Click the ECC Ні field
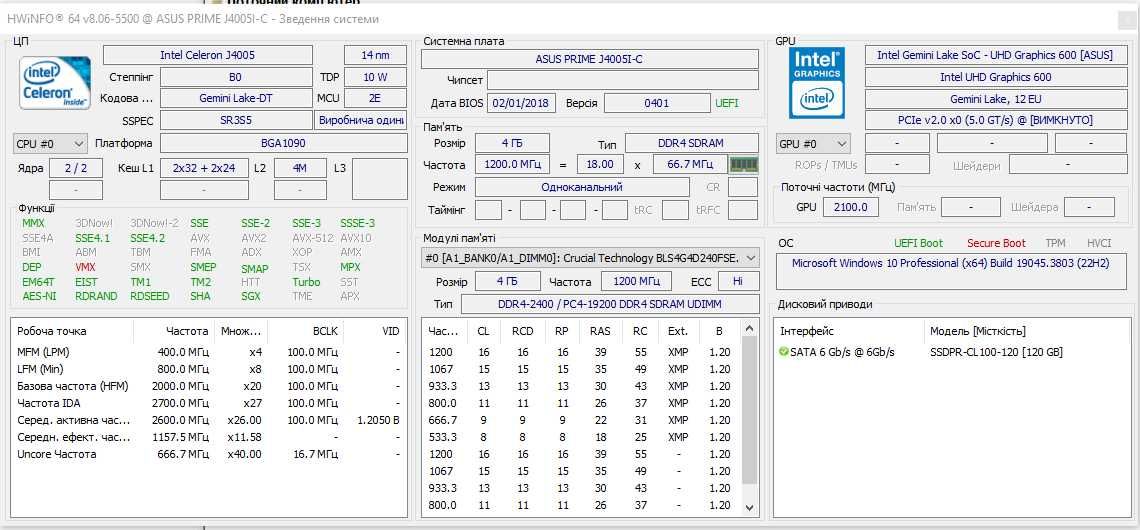The image size is (1140, 530). pyautogui.click(x=739, y=281)
